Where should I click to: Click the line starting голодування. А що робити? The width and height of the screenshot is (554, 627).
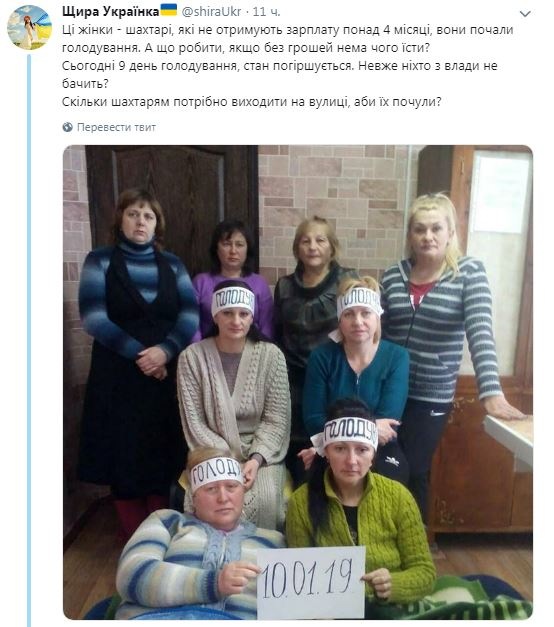(x=246, y=48)
